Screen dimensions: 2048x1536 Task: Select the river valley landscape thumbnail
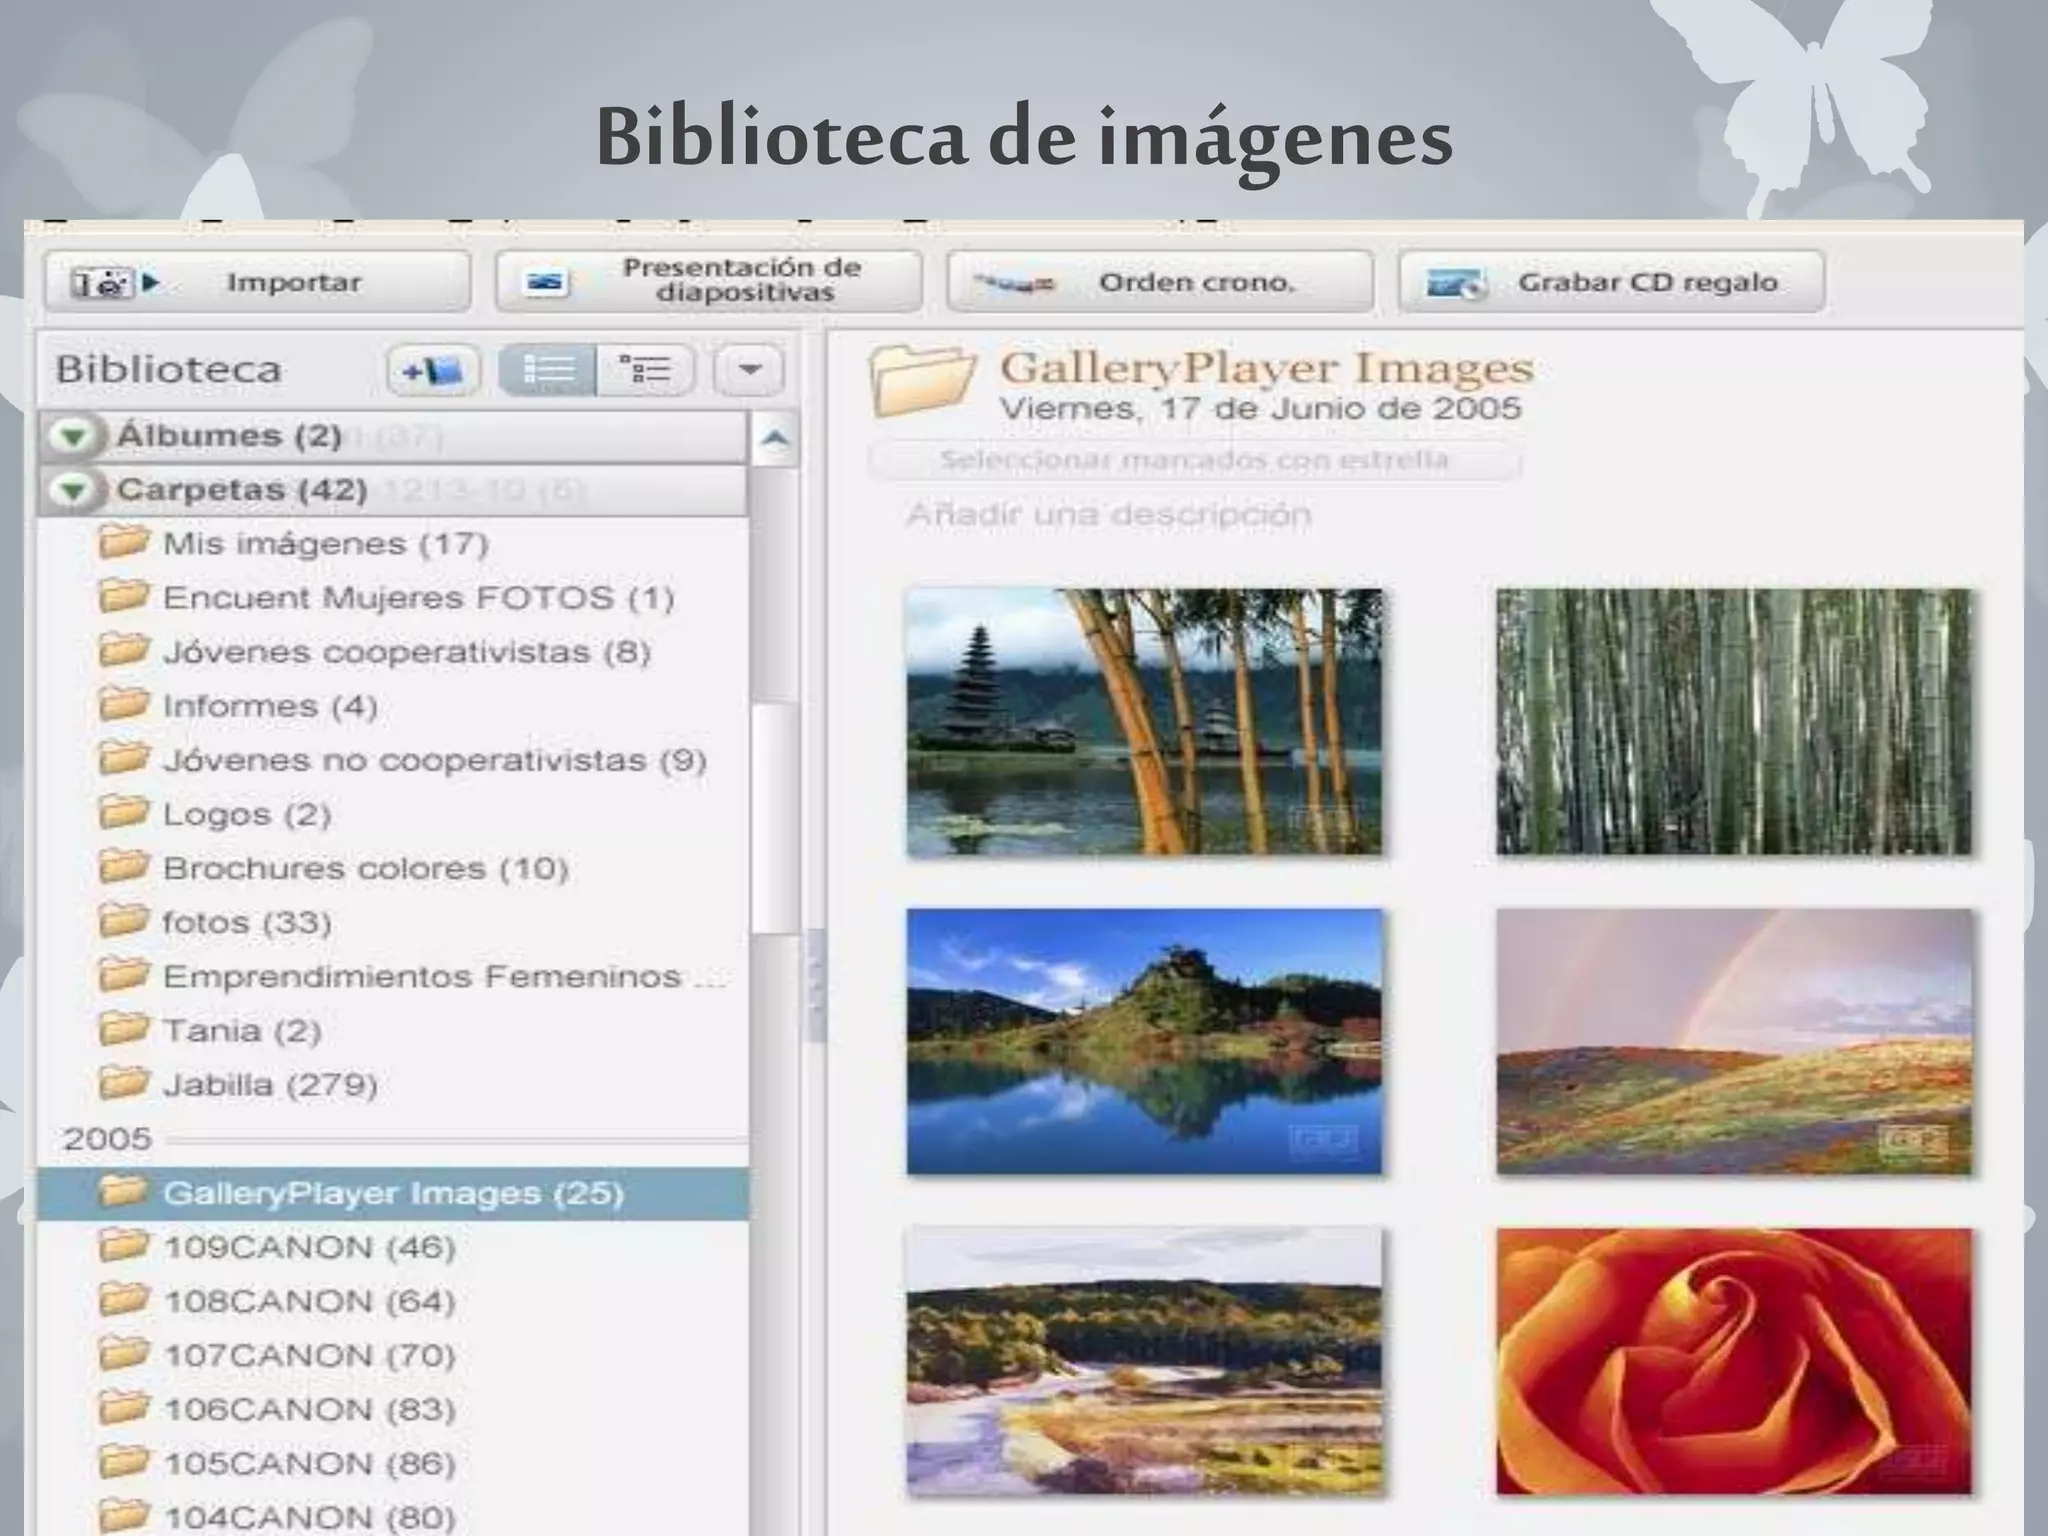1144,1362
